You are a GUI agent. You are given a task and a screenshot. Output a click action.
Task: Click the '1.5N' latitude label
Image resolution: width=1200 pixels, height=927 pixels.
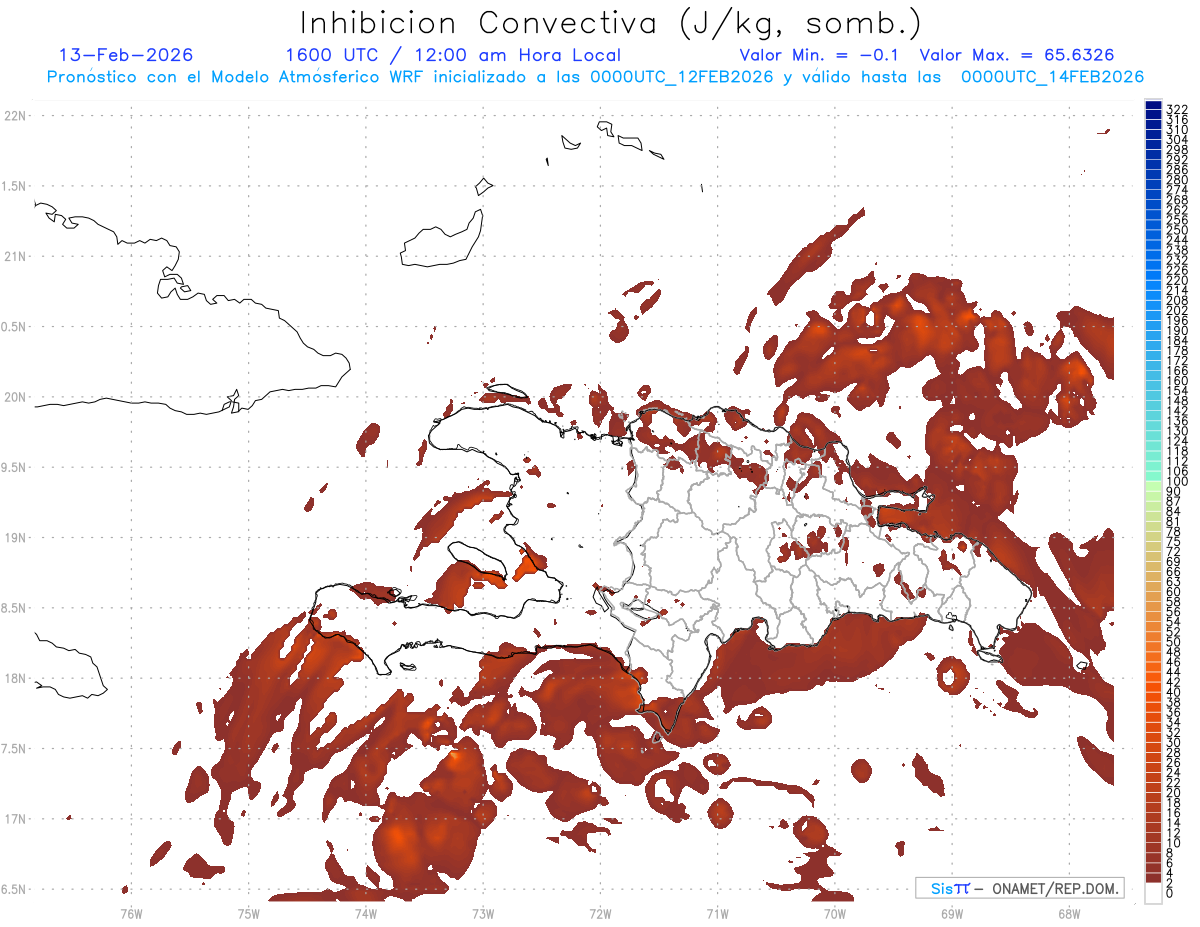[15, 186]
